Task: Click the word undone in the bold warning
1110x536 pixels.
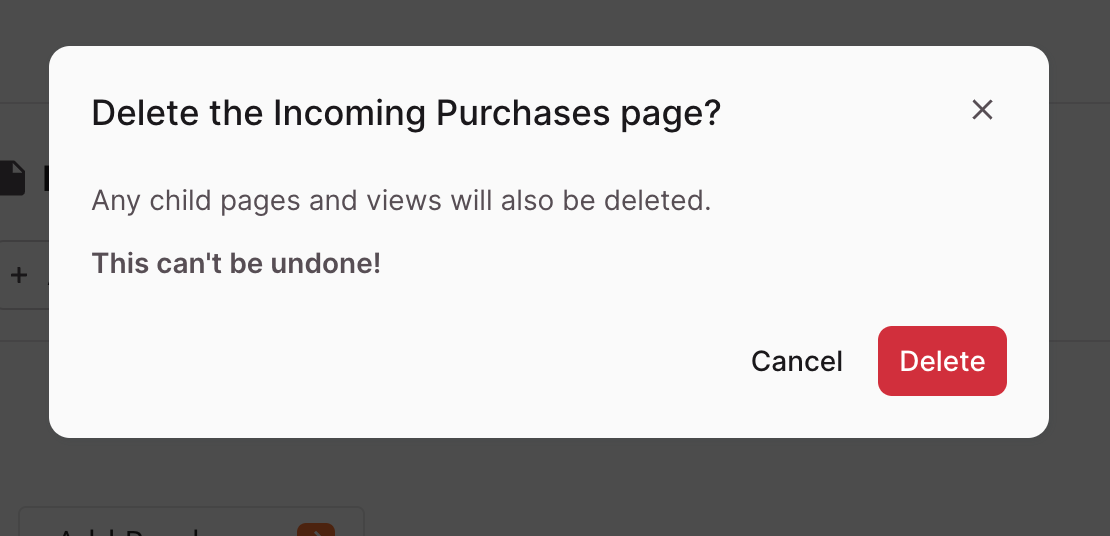Action: [326, 263]
